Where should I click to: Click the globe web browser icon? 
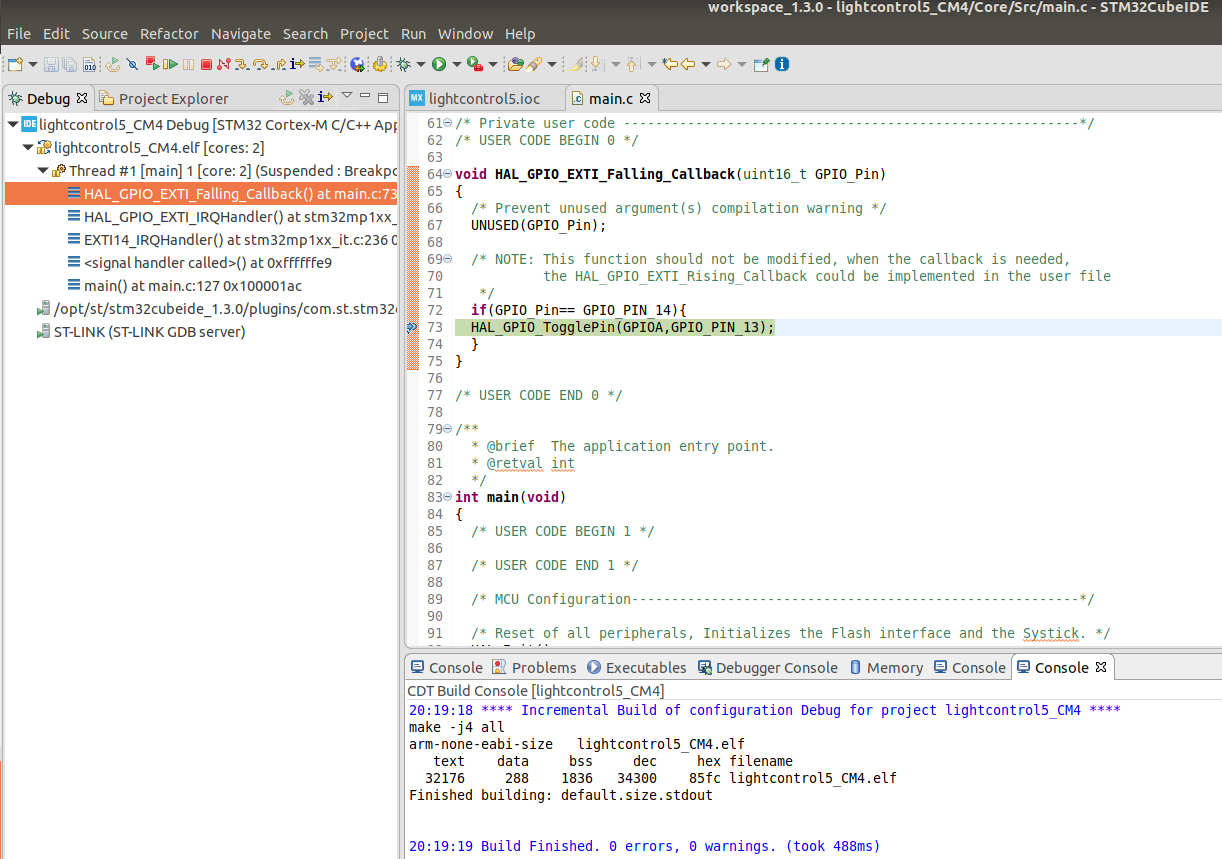357,64
